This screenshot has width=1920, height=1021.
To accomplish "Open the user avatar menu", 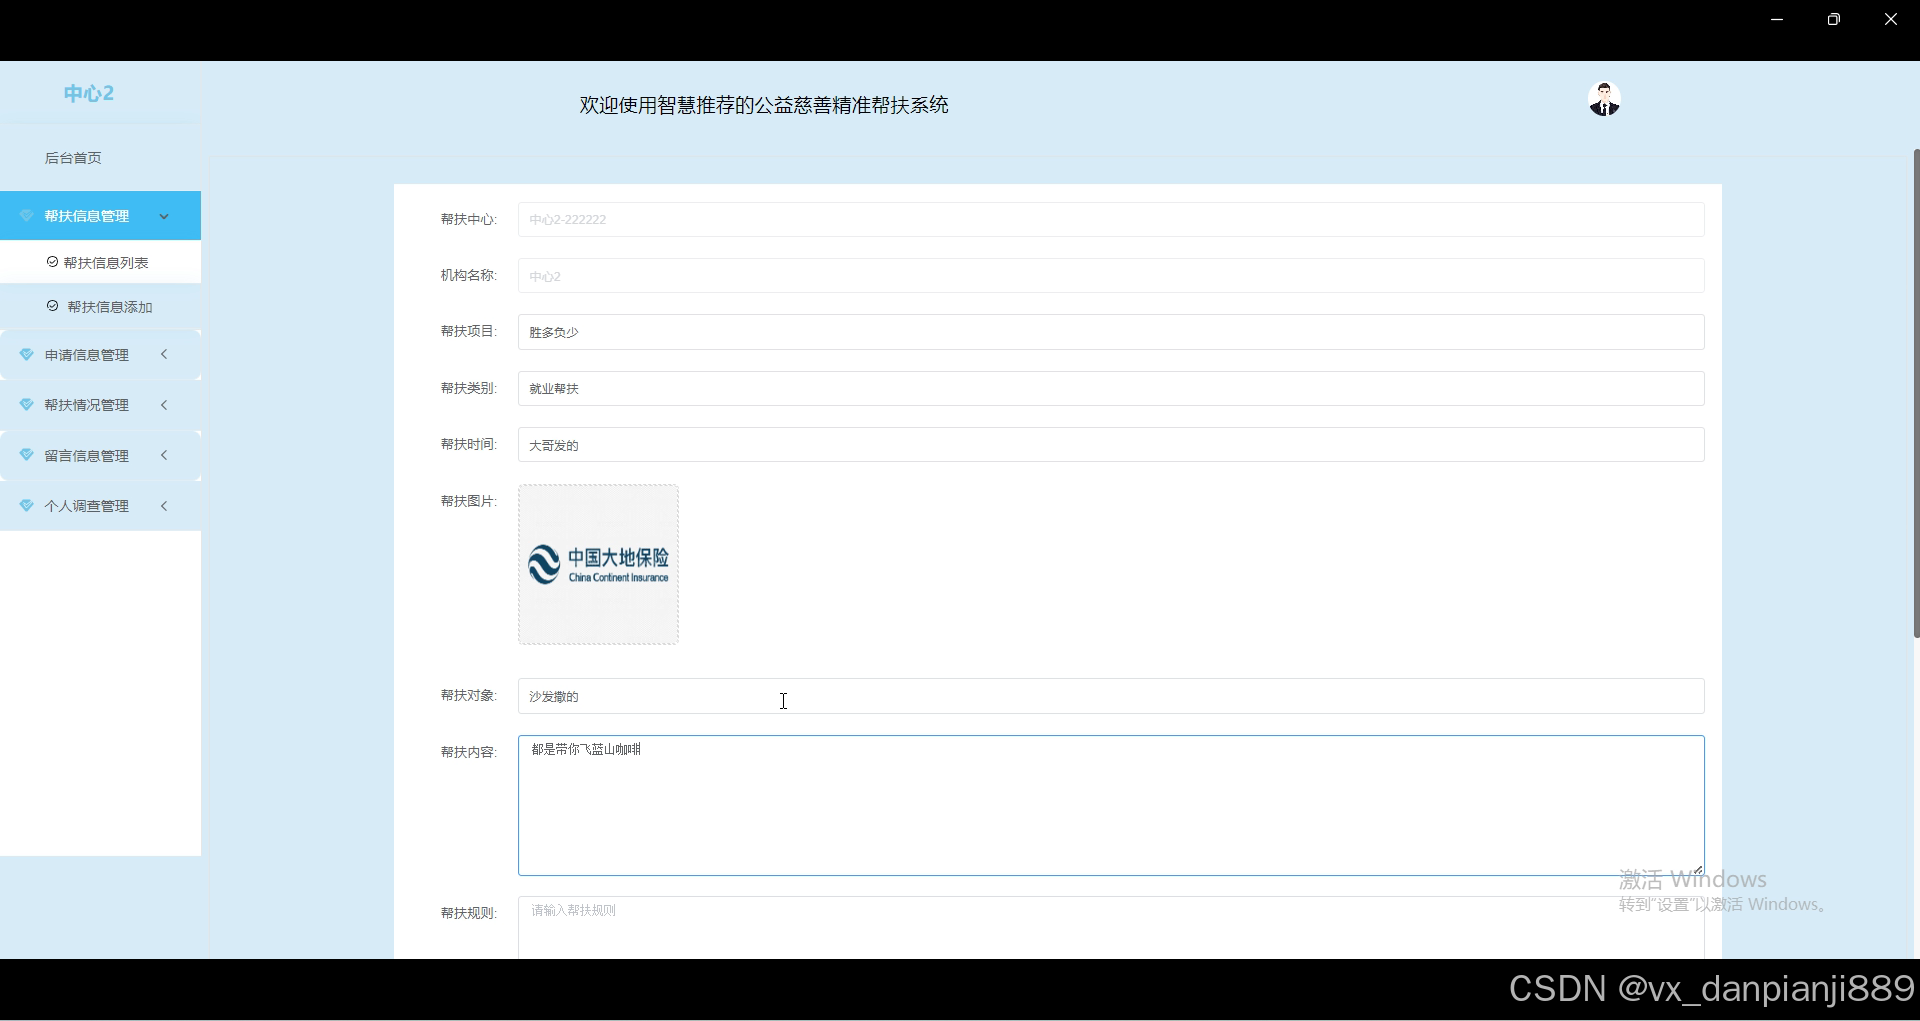I will (1604, 100).
